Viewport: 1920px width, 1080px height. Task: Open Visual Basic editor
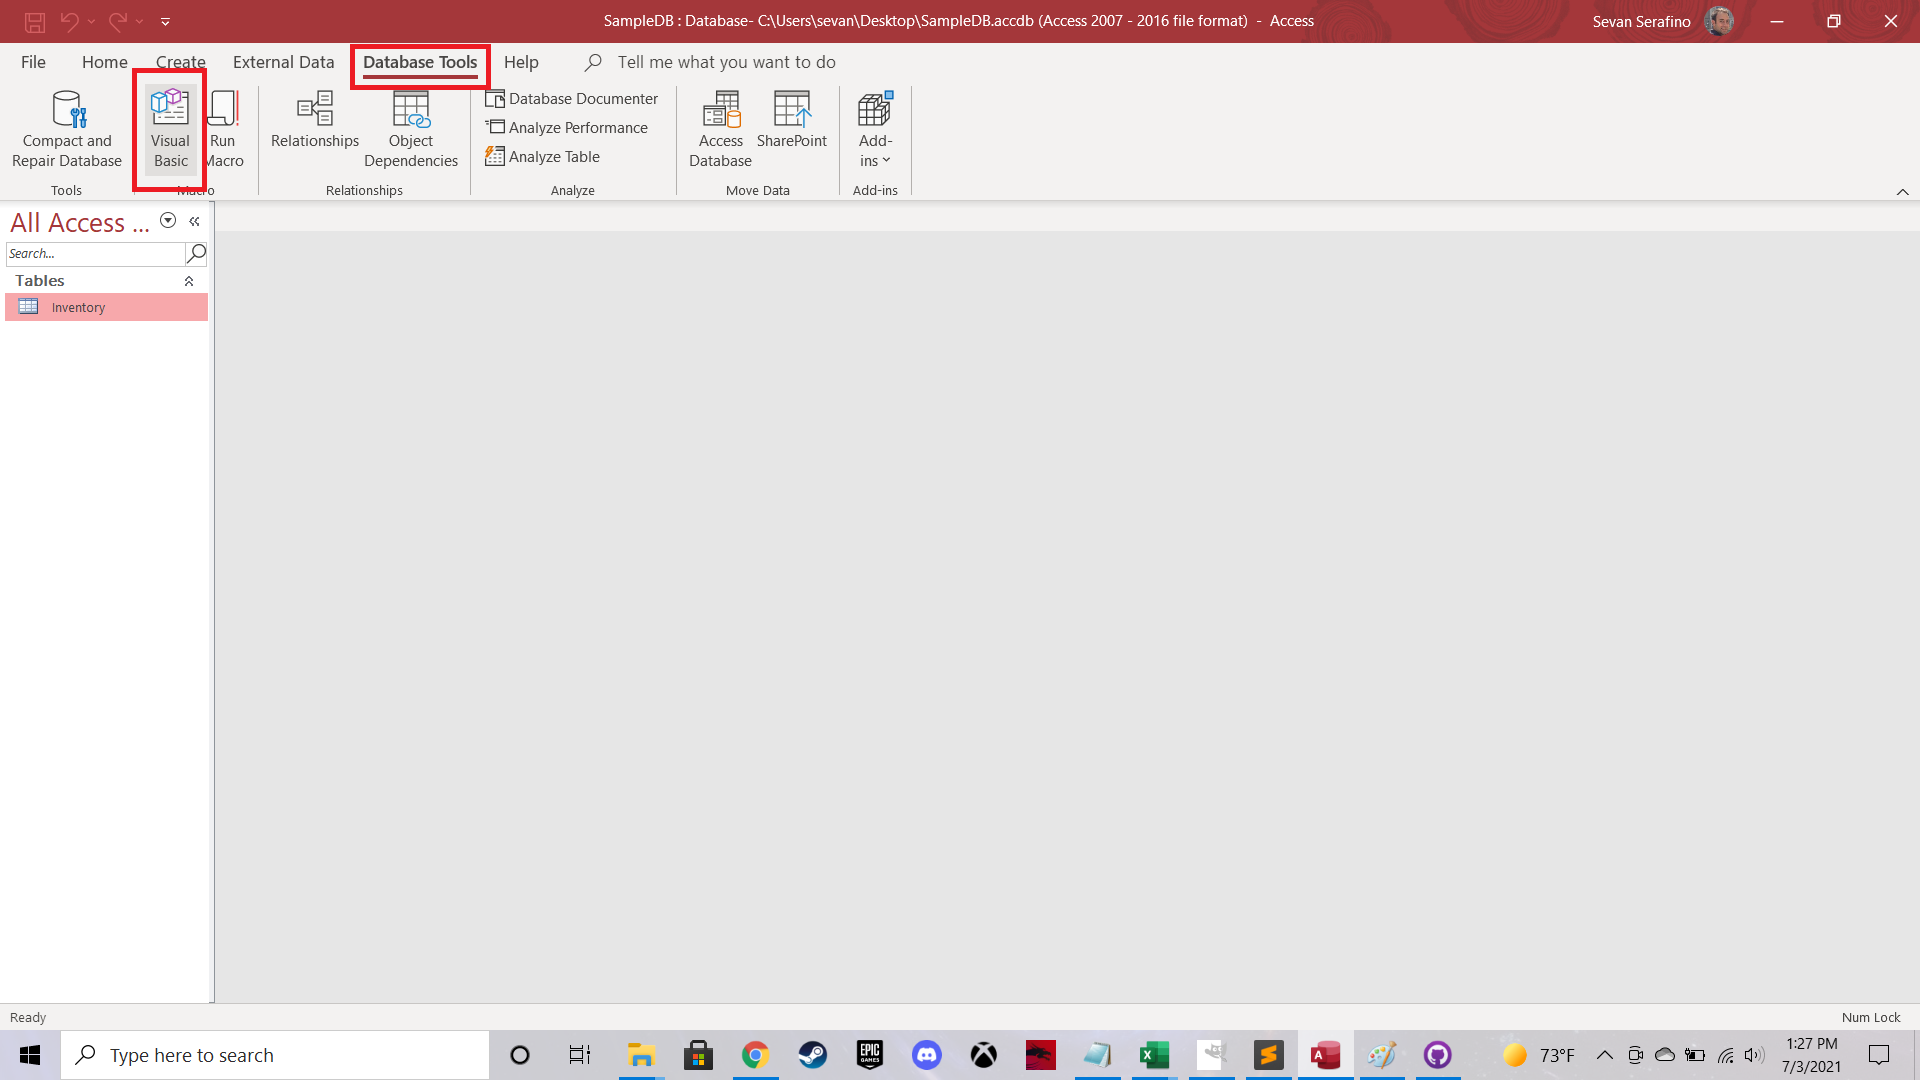(167, 128)
